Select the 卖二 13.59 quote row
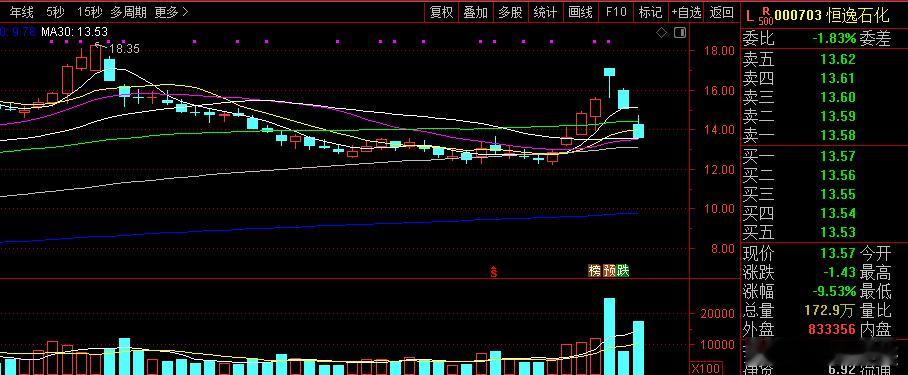The width and height of the screenshot is (908, 375). tap(799, 116)
